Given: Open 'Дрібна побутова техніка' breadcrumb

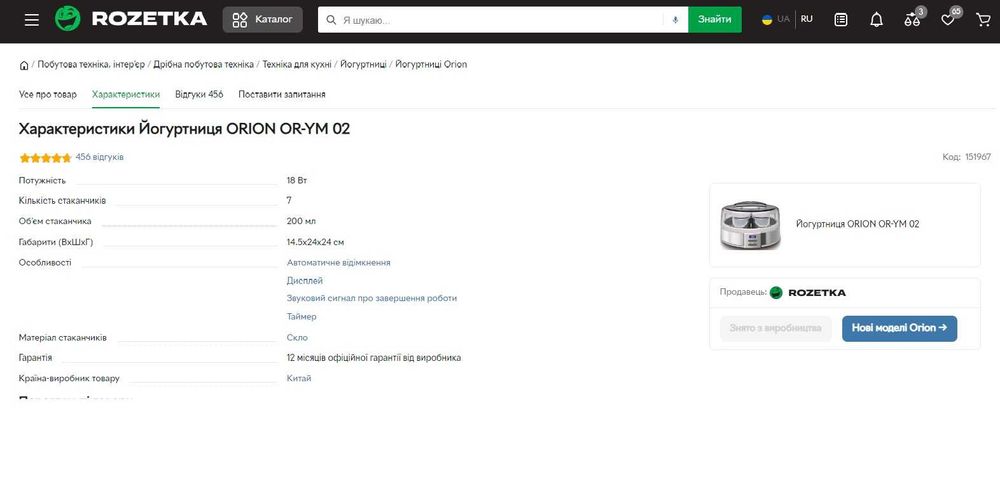Looking at the screenshot, I should pos(203,64).
